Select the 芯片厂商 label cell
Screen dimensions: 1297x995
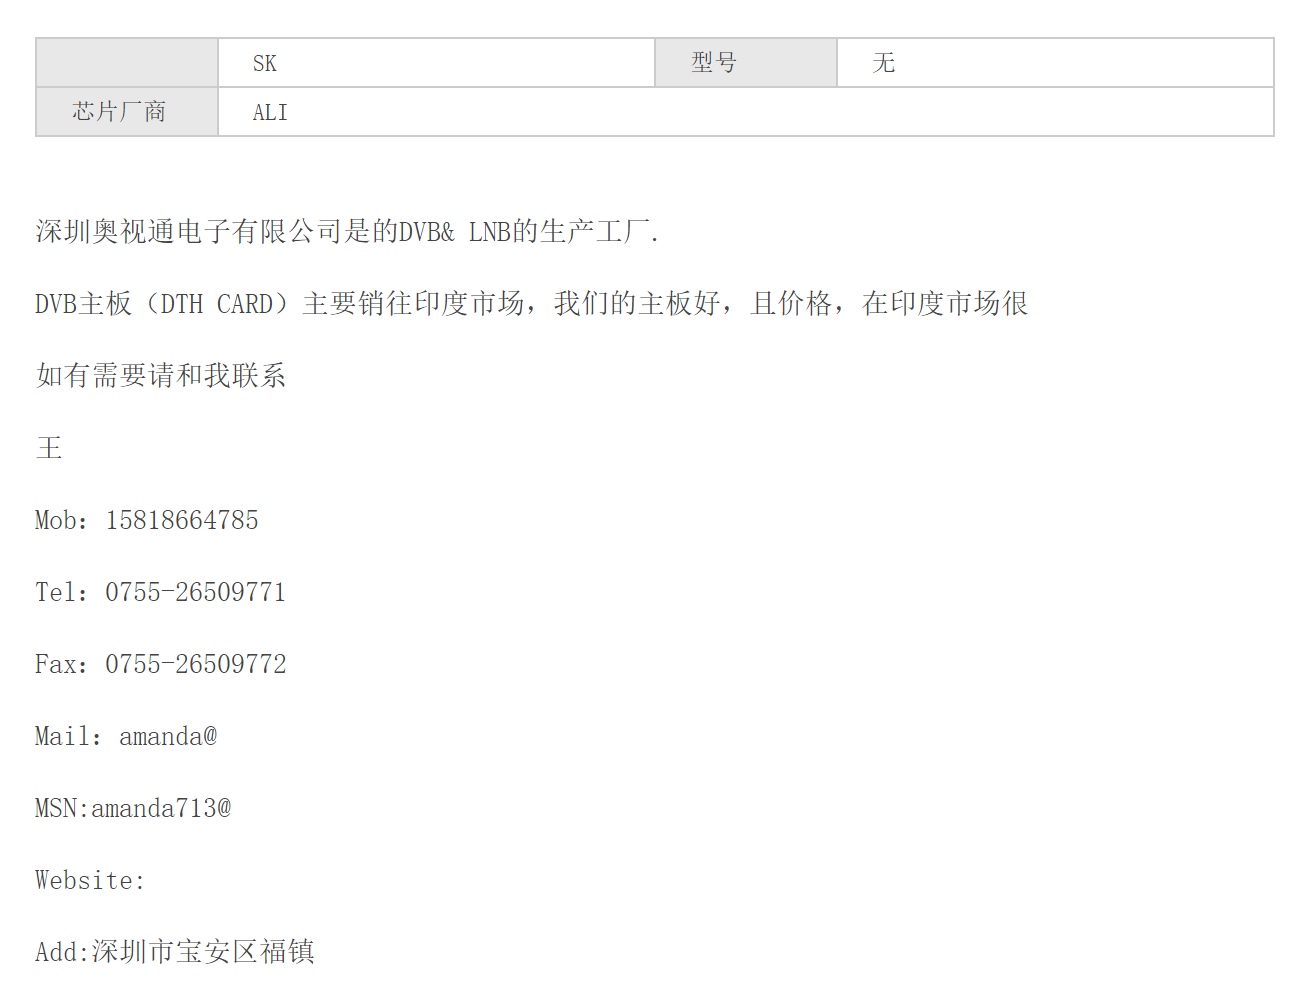pos(127,112)
